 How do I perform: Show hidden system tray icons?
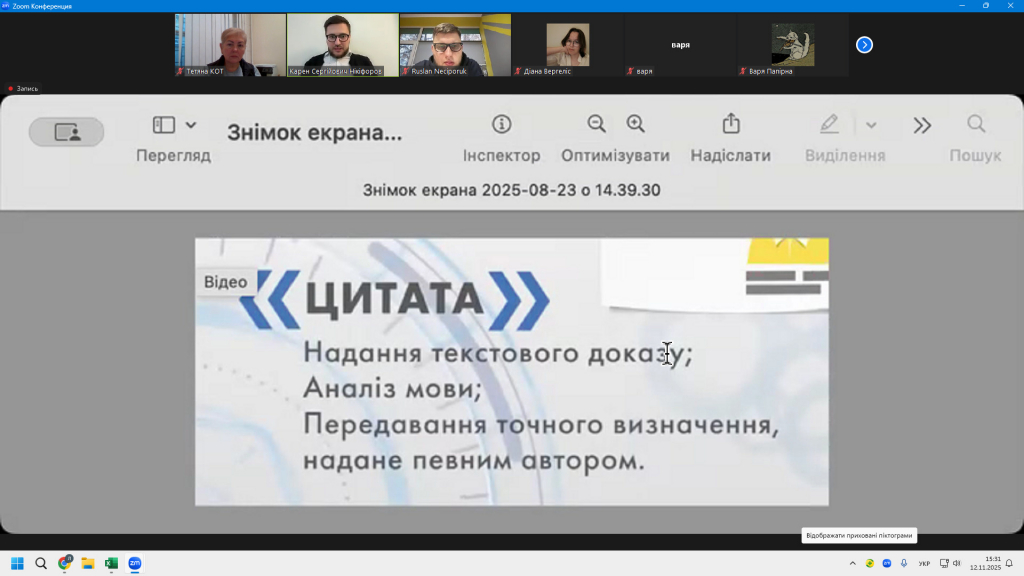point(853,563)
